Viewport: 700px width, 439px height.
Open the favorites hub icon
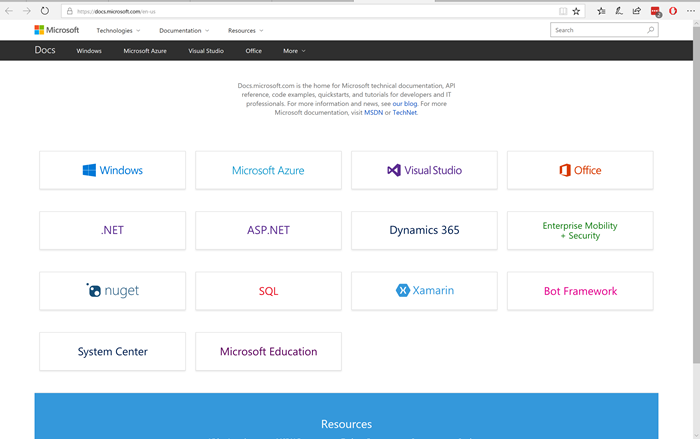click(601, 11)
